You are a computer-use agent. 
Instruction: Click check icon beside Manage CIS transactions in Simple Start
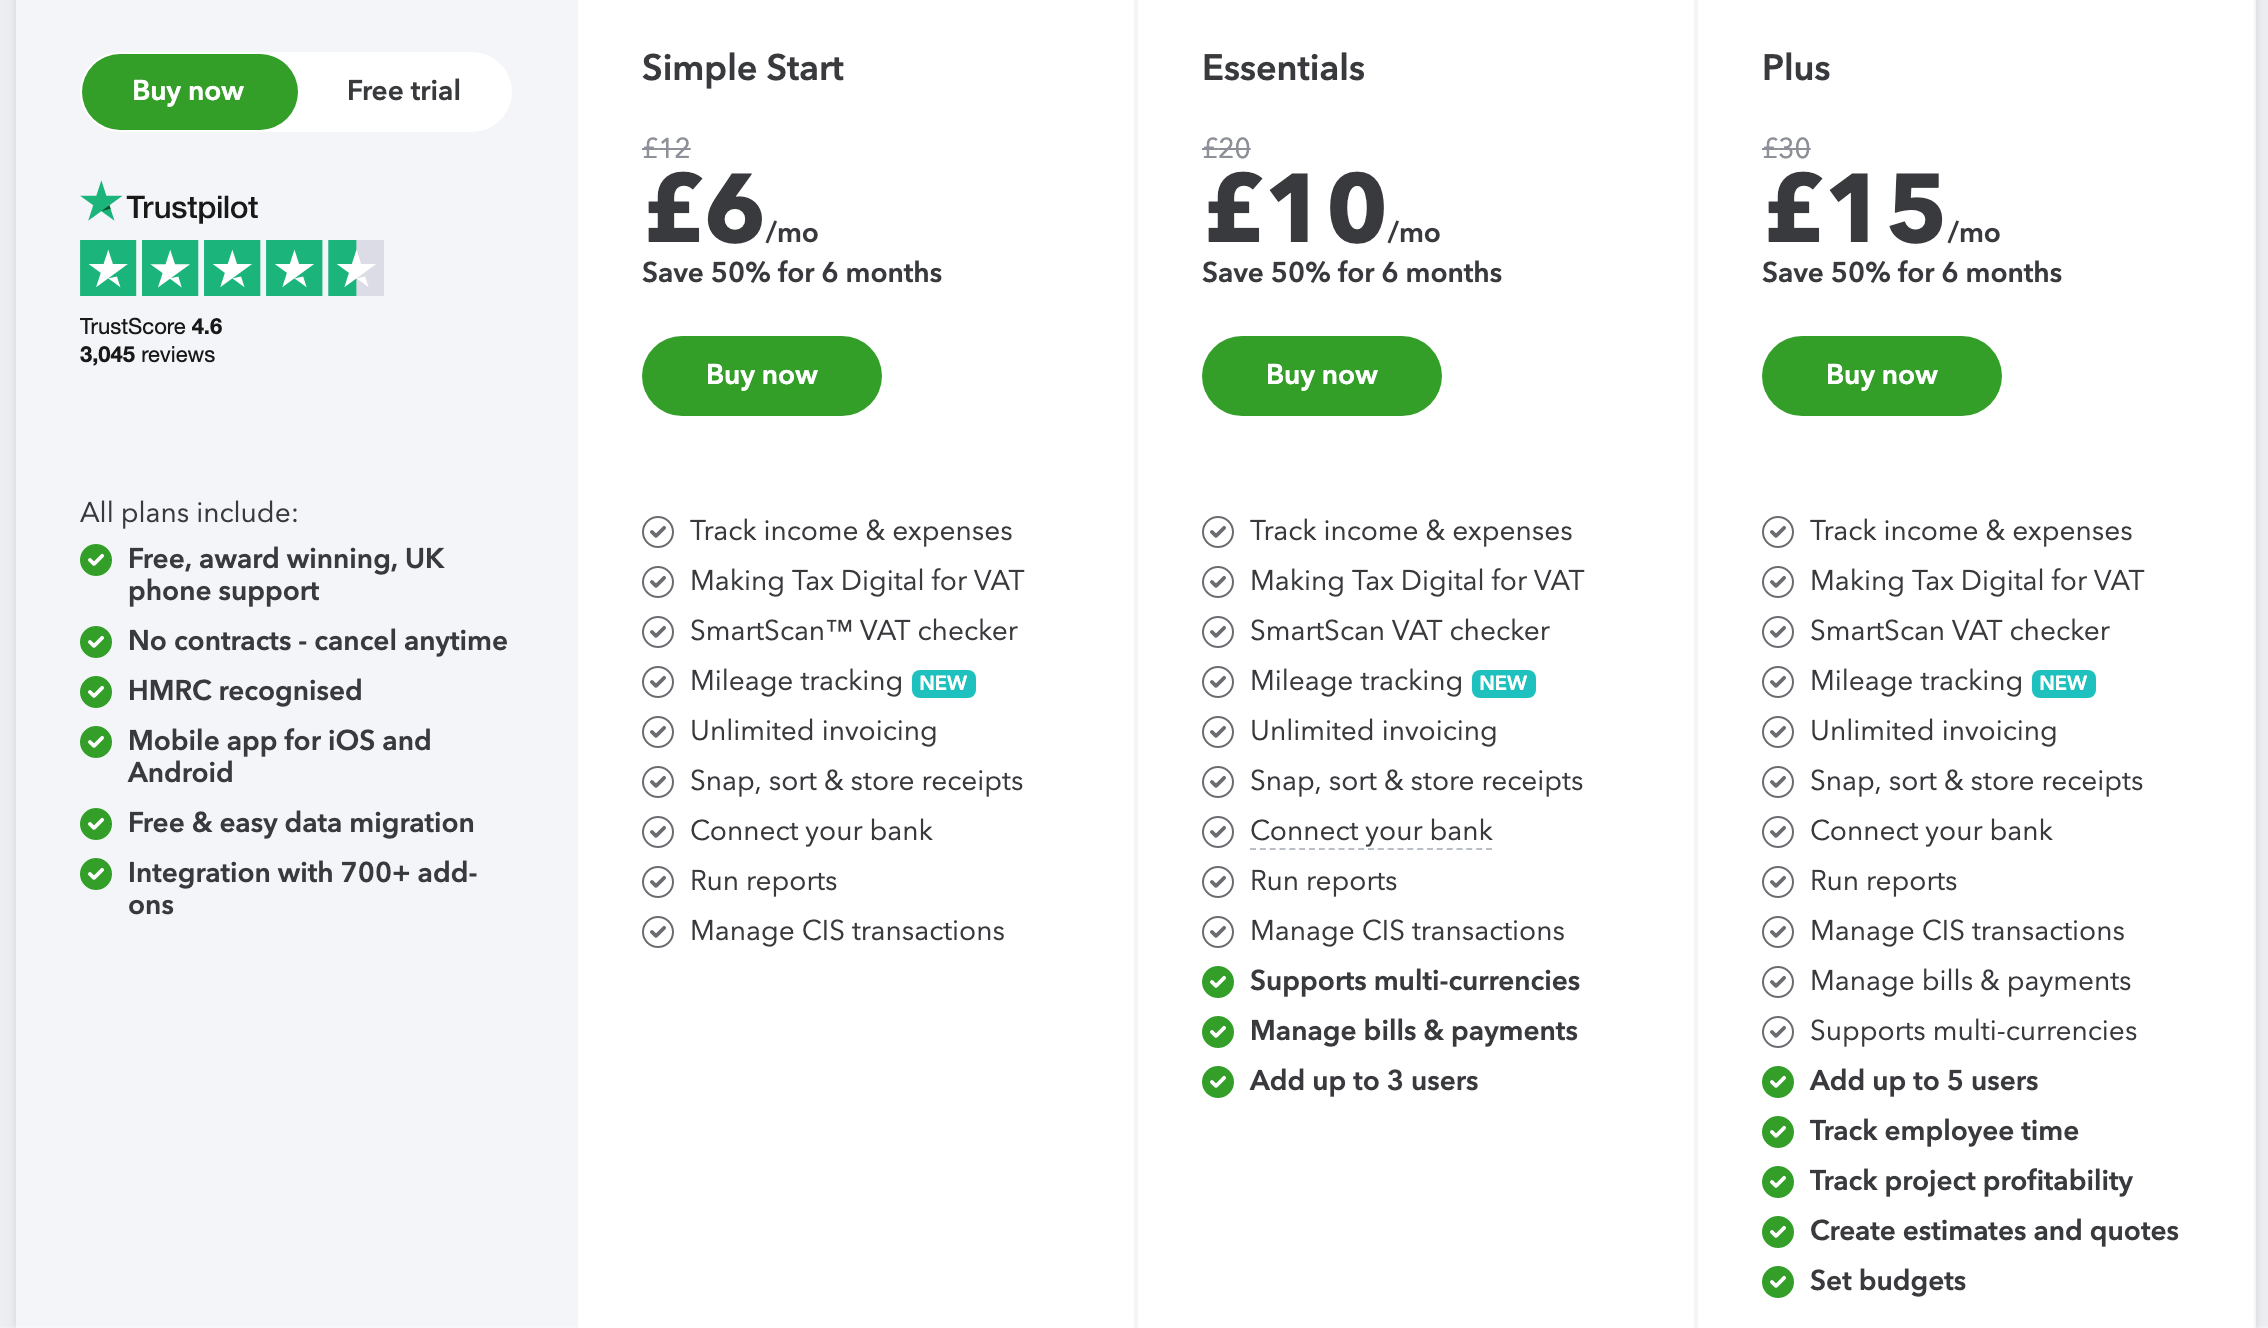point(658,931)
